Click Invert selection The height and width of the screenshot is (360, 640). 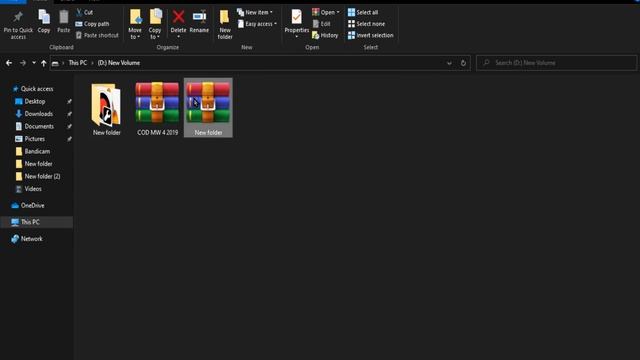(371, 35)
